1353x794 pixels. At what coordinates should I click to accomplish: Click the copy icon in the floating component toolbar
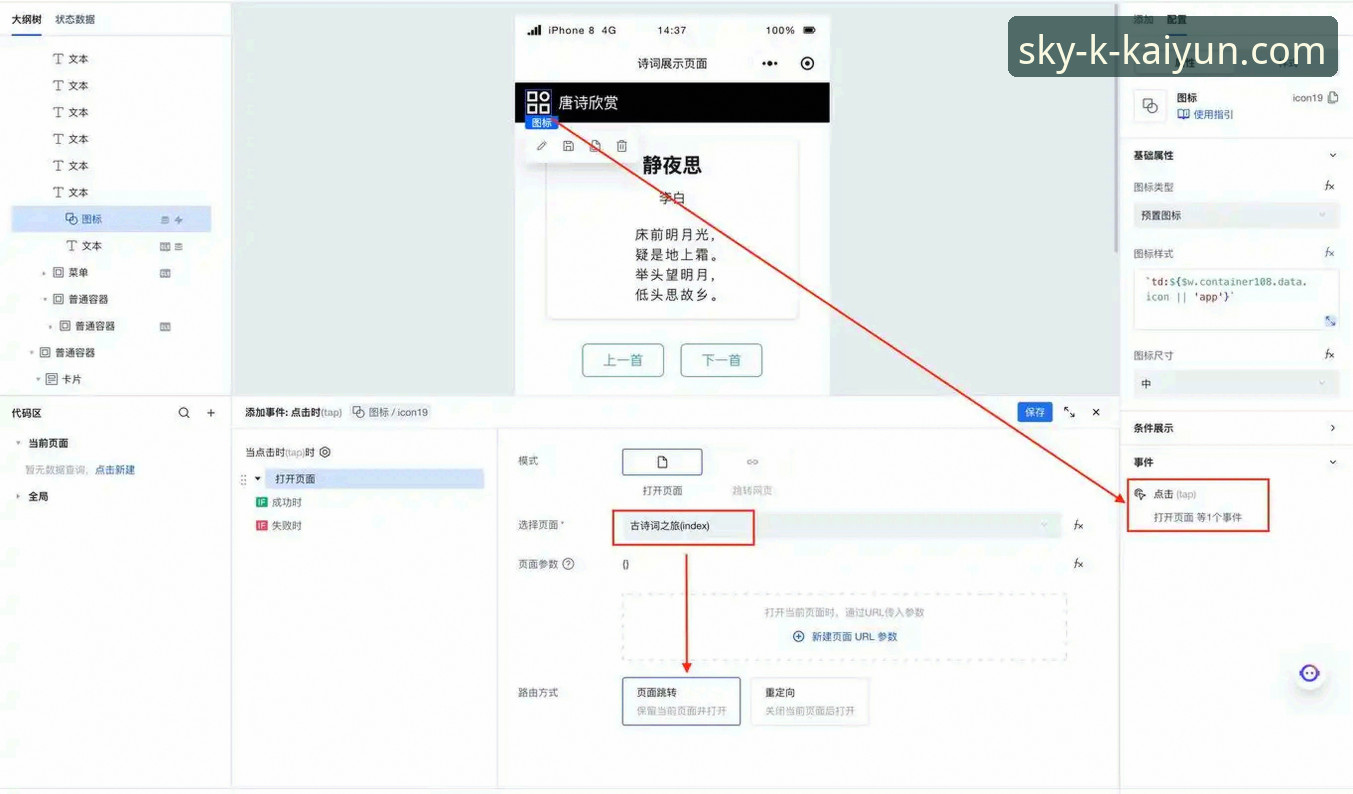pyautogui.click(x=595, y=146)
